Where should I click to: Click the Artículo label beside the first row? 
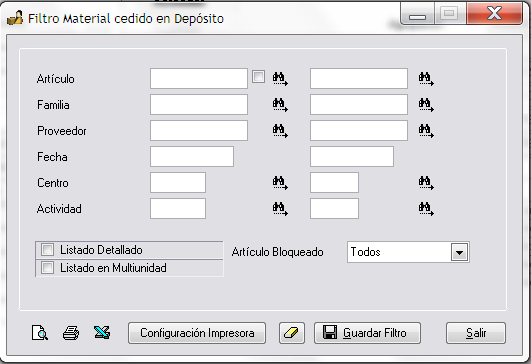(x=56, y=79)
